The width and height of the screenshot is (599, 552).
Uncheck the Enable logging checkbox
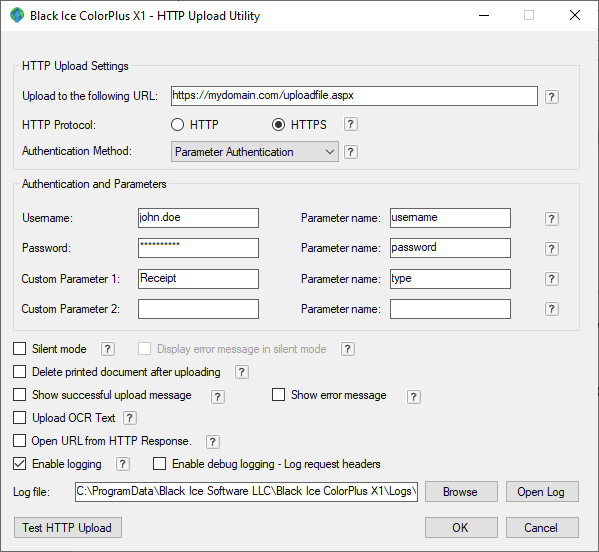pos(19,463)
